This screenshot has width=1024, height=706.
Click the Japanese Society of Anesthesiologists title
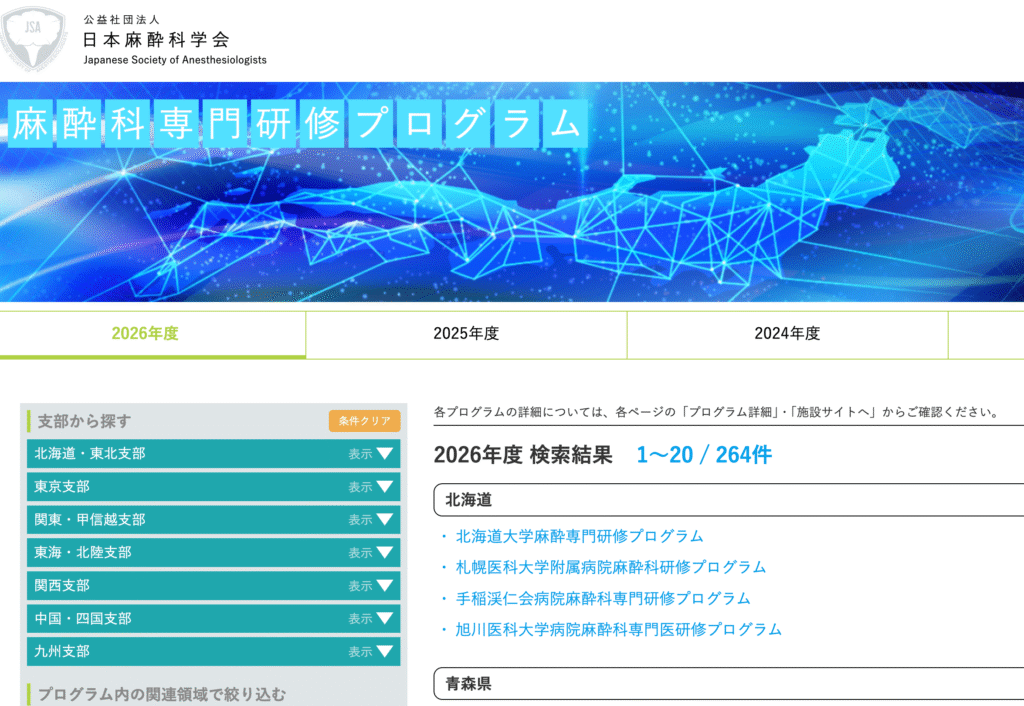click(x=174, y=41)
